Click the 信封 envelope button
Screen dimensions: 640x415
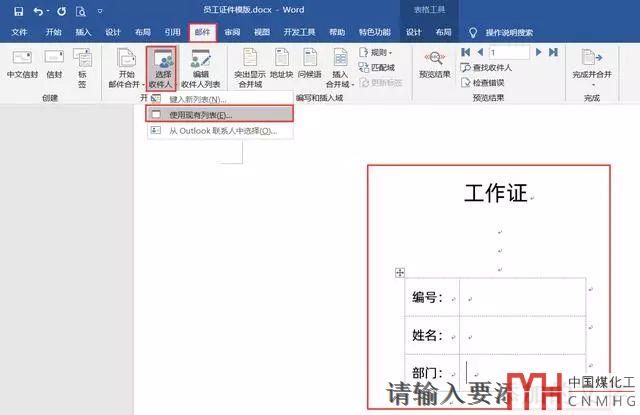pos(54,64)
